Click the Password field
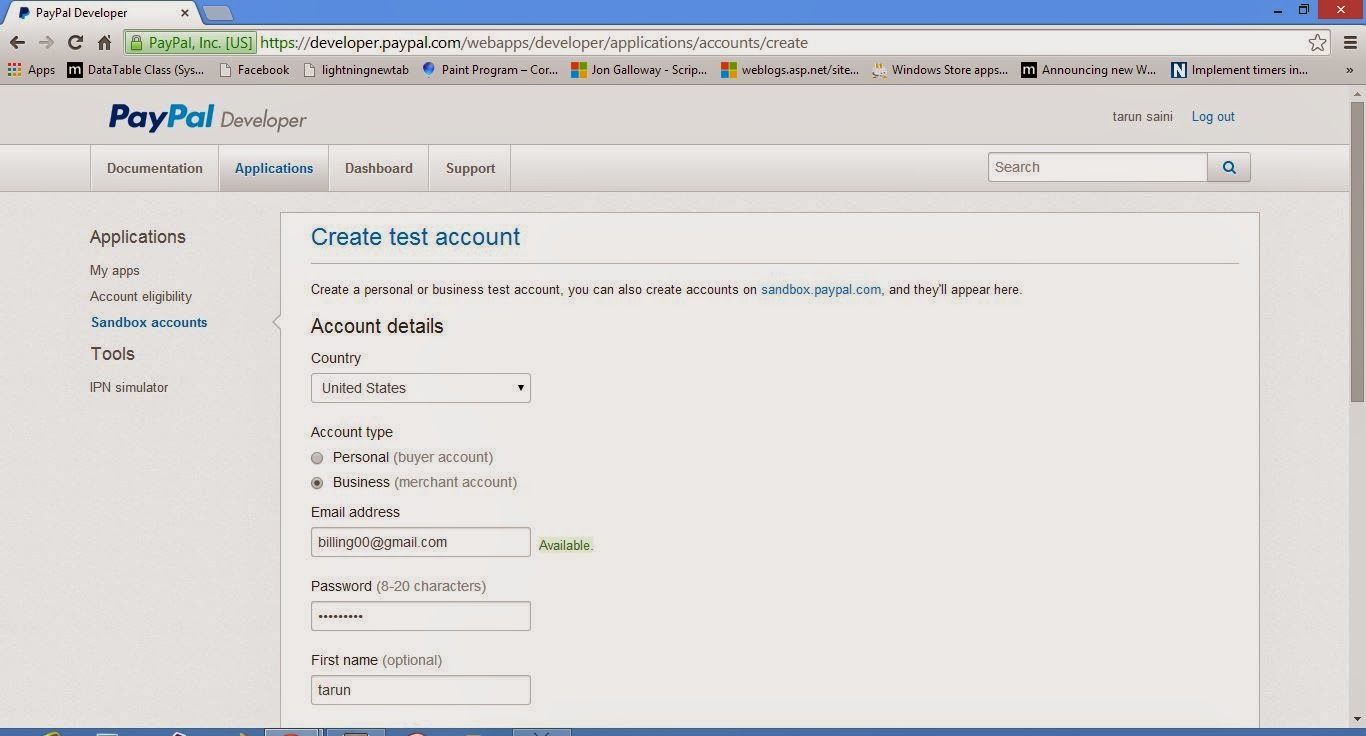This screenshot has width=1366, height=736. pyautogui.click(x=421, y=616)
